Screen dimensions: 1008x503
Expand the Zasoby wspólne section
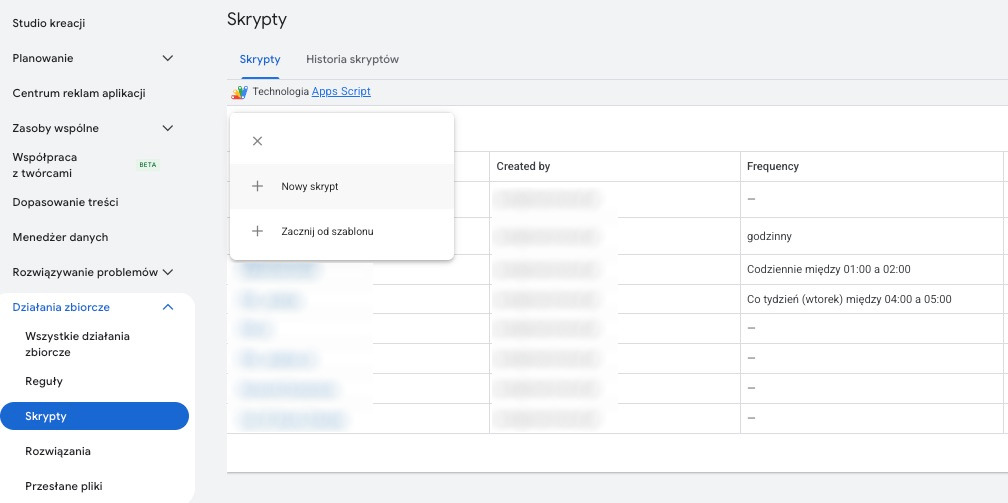click(x=168, y=128)
